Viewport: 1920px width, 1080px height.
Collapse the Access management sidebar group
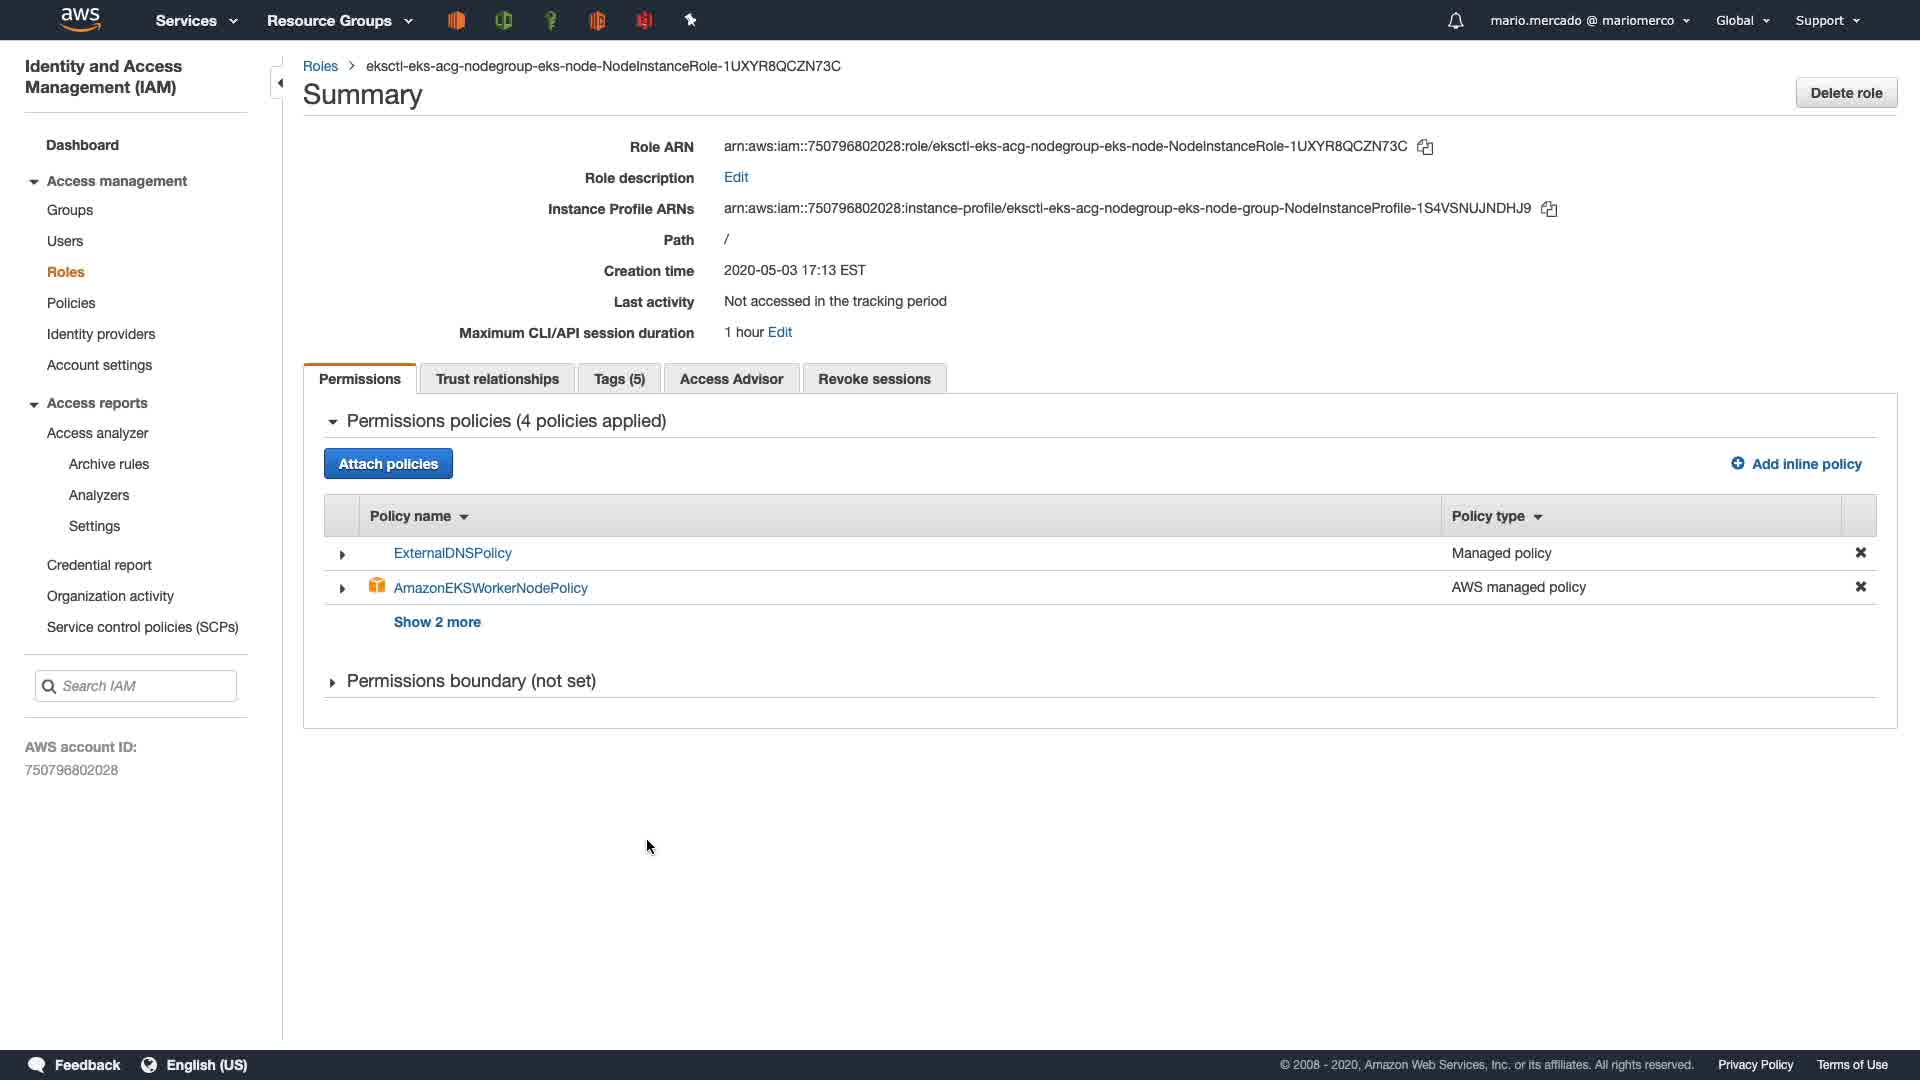(34, 182)
